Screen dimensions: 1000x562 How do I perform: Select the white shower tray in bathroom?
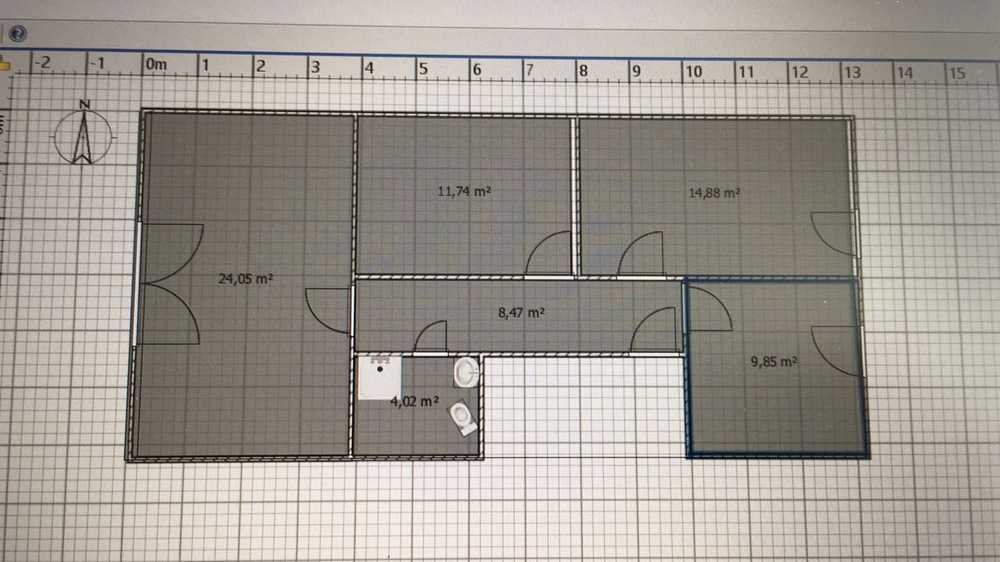(x=379, y=376)
